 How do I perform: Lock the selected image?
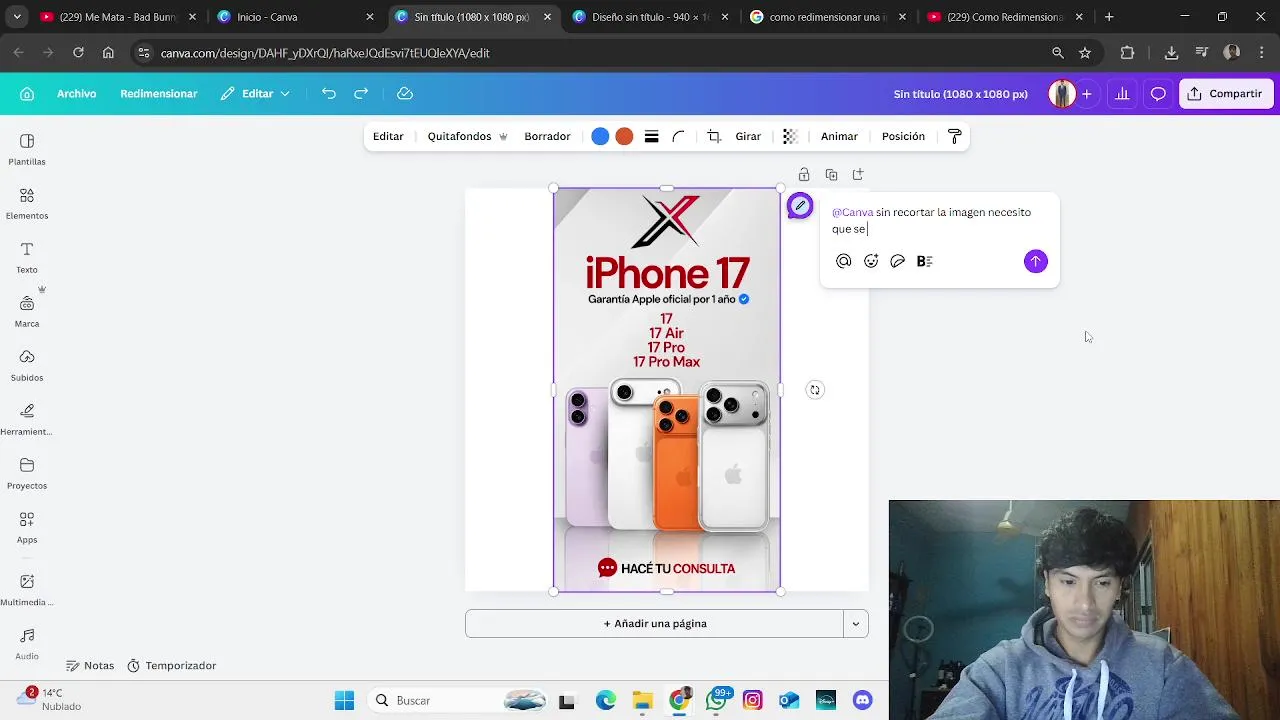(x=804, y=174)
